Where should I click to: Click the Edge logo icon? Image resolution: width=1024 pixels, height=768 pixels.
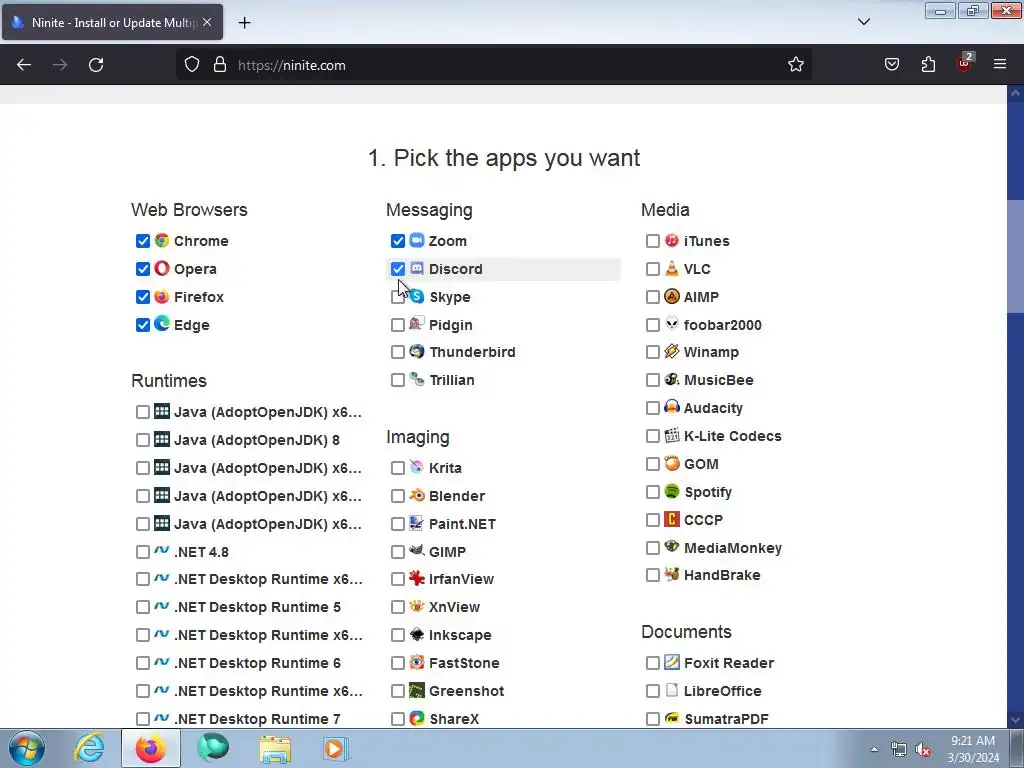[x=162, y=324]
